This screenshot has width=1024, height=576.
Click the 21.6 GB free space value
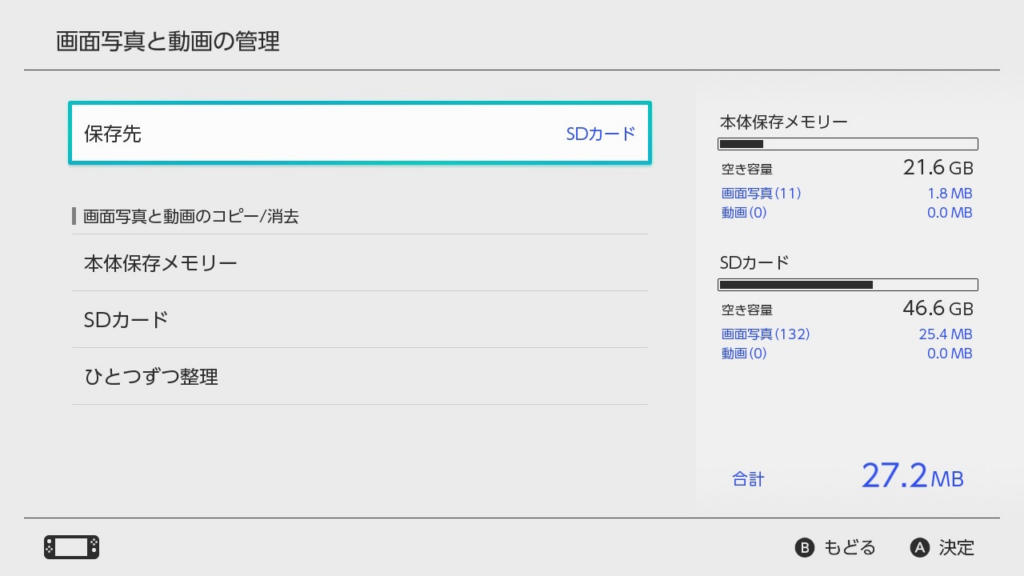(x=937, y=168)
